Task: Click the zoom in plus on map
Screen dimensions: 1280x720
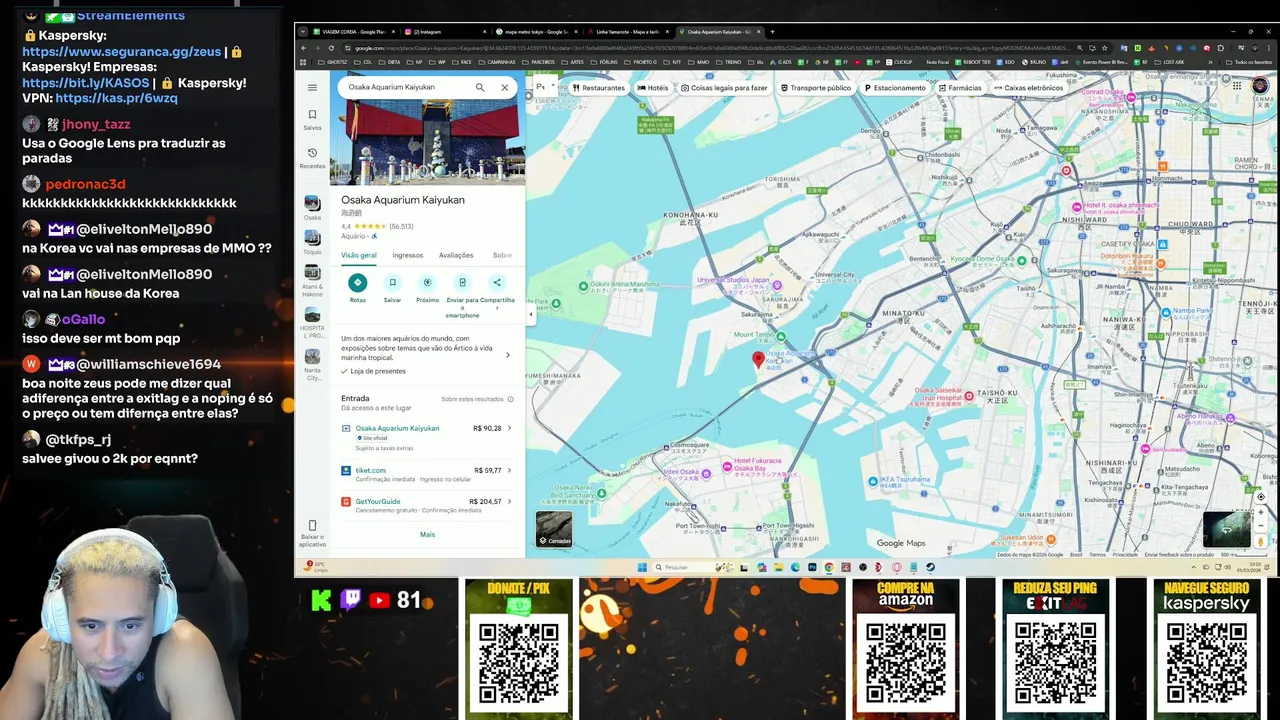Action: (1261, 512)
